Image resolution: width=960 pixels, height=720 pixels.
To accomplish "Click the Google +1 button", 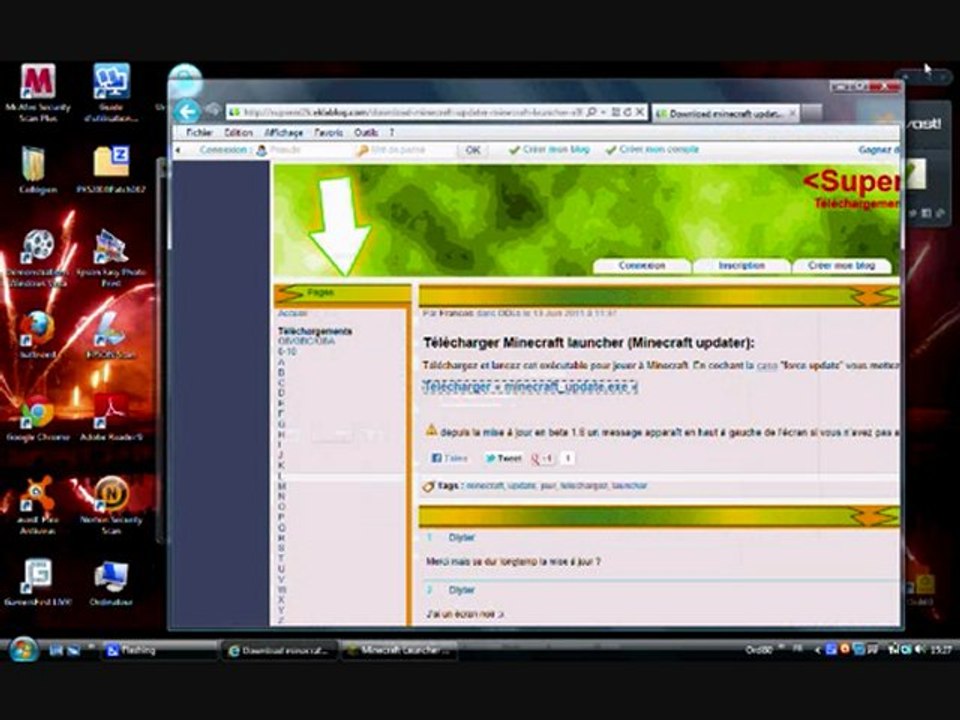I will pyautogui.click(x=542, y=458).
